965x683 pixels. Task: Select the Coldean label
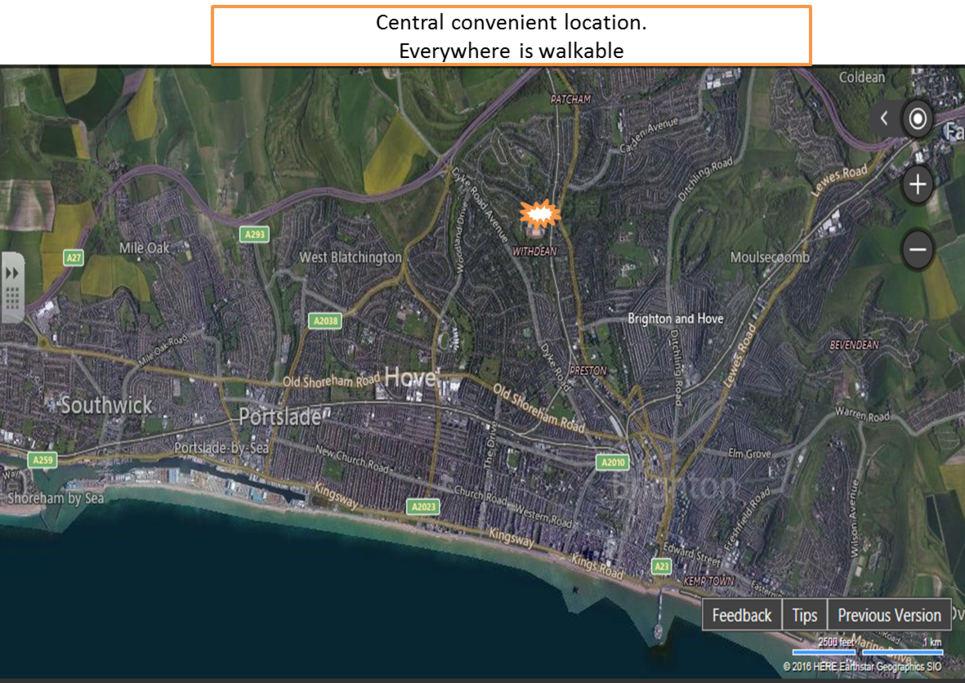(862, 78)
